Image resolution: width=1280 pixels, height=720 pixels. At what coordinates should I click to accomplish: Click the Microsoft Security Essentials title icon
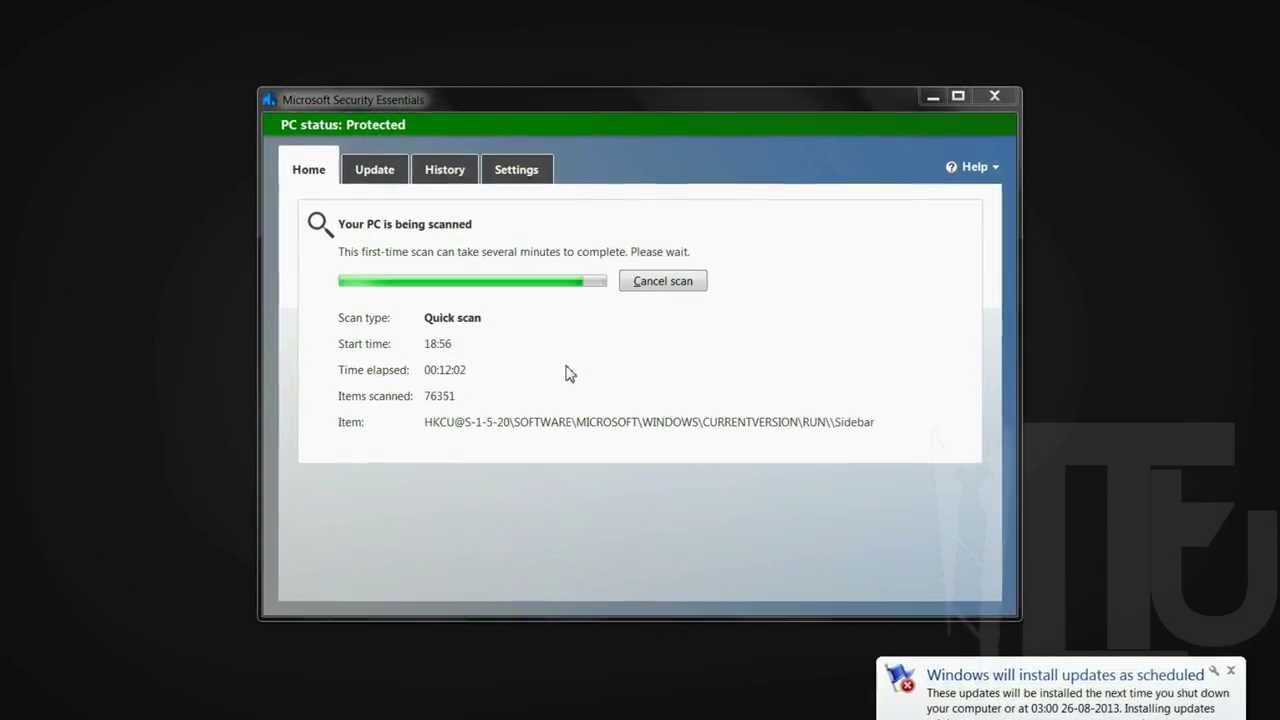pos(269,100)
